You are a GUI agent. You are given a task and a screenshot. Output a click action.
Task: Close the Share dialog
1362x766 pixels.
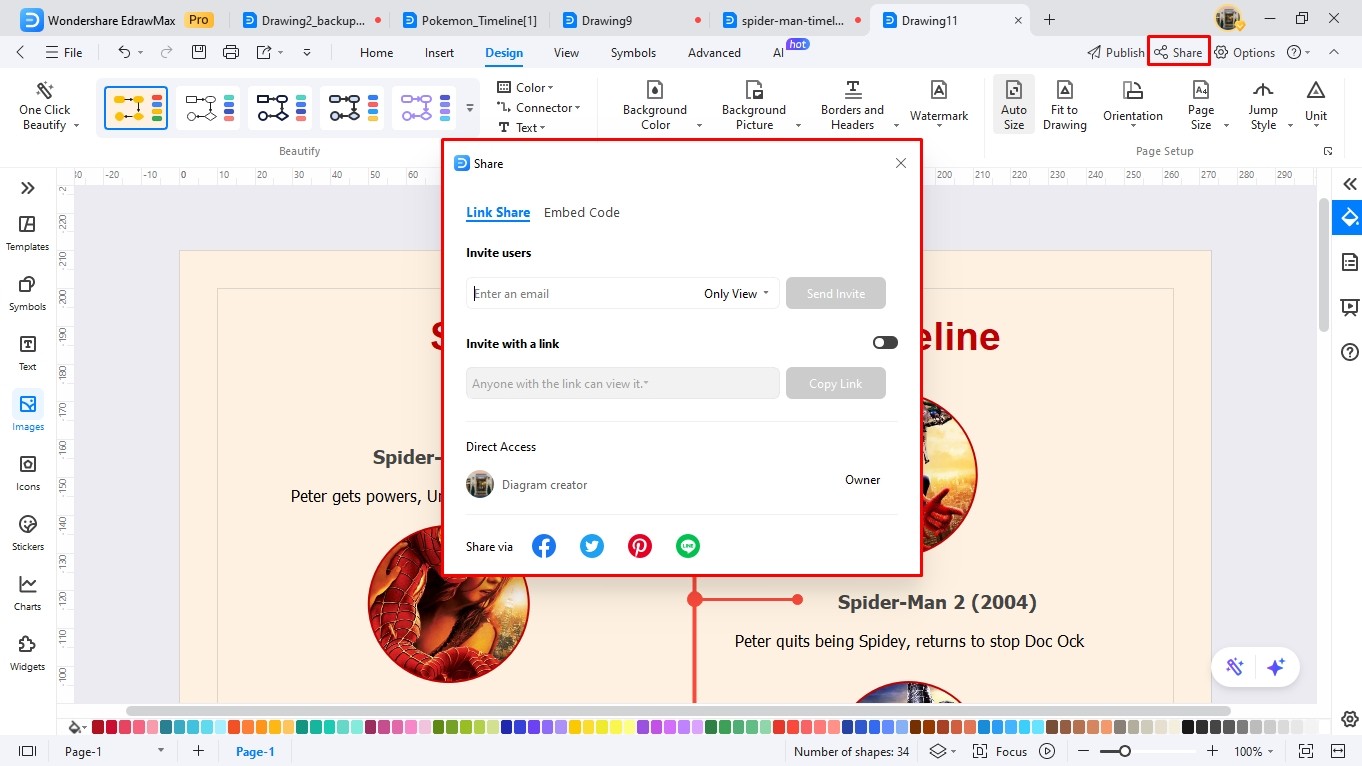[x=901, y=163]
